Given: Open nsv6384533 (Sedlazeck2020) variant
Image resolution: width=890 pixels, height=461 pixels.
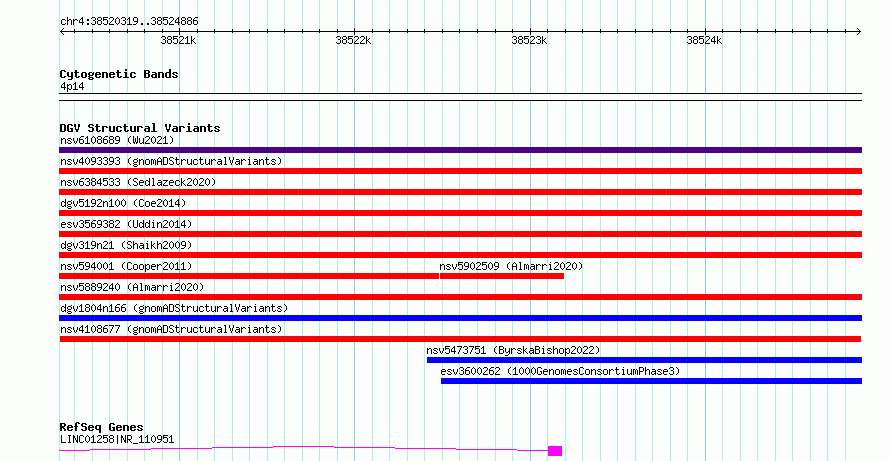Looking at the screenshot, I should click(138, 182).
